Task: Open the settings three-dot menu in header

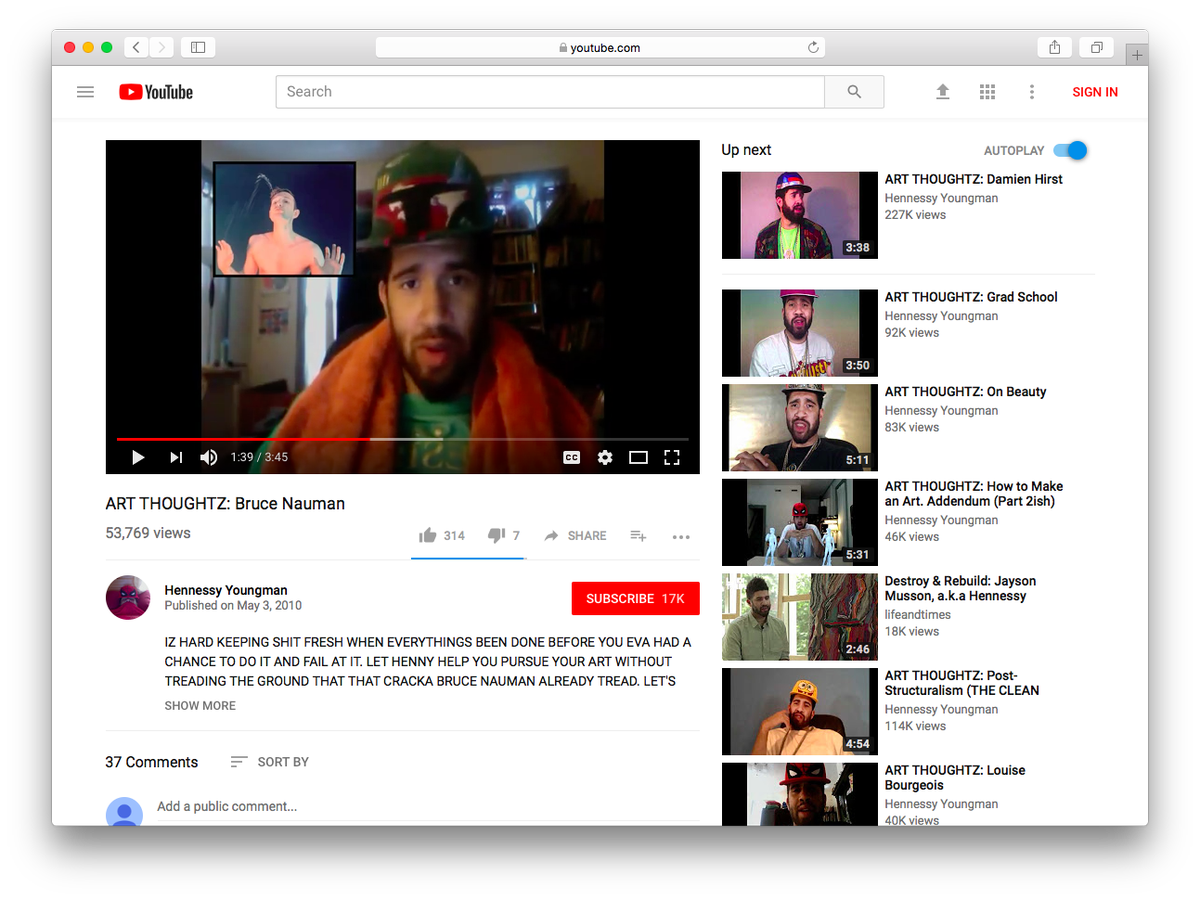Action: 1032,92
